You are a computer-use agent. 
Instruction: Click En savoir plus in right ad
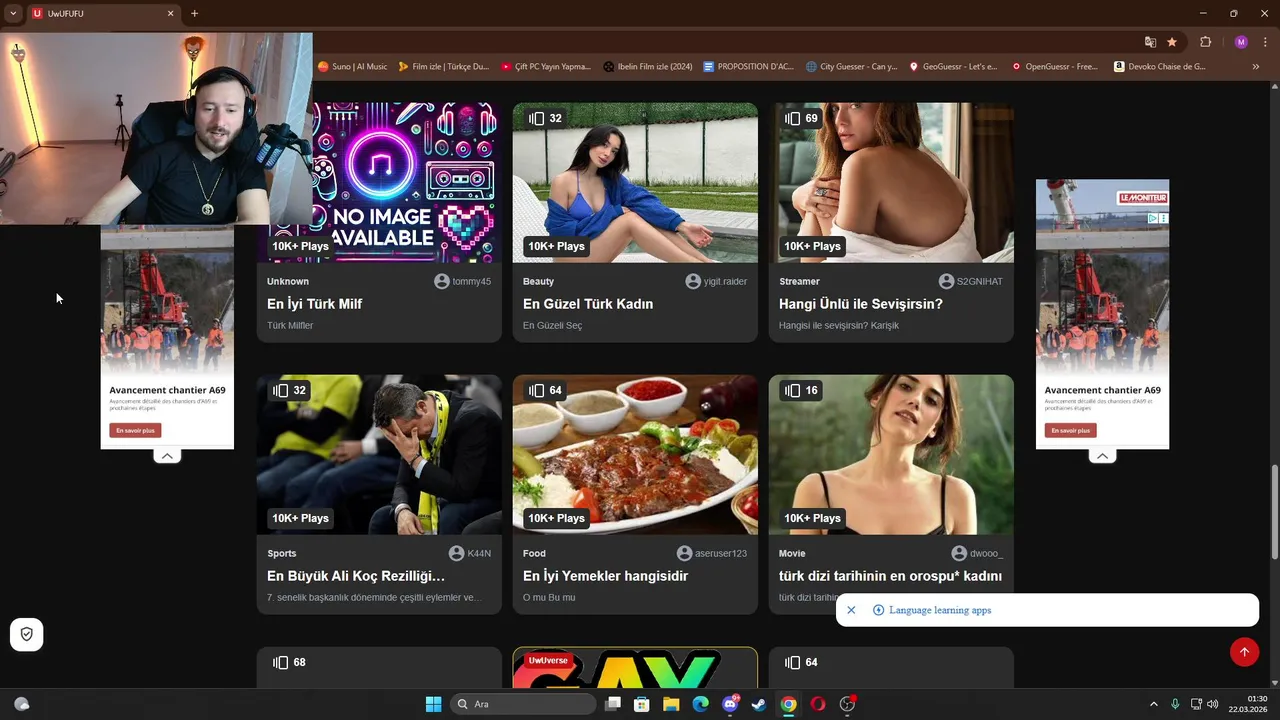(x=1070, y=430)
